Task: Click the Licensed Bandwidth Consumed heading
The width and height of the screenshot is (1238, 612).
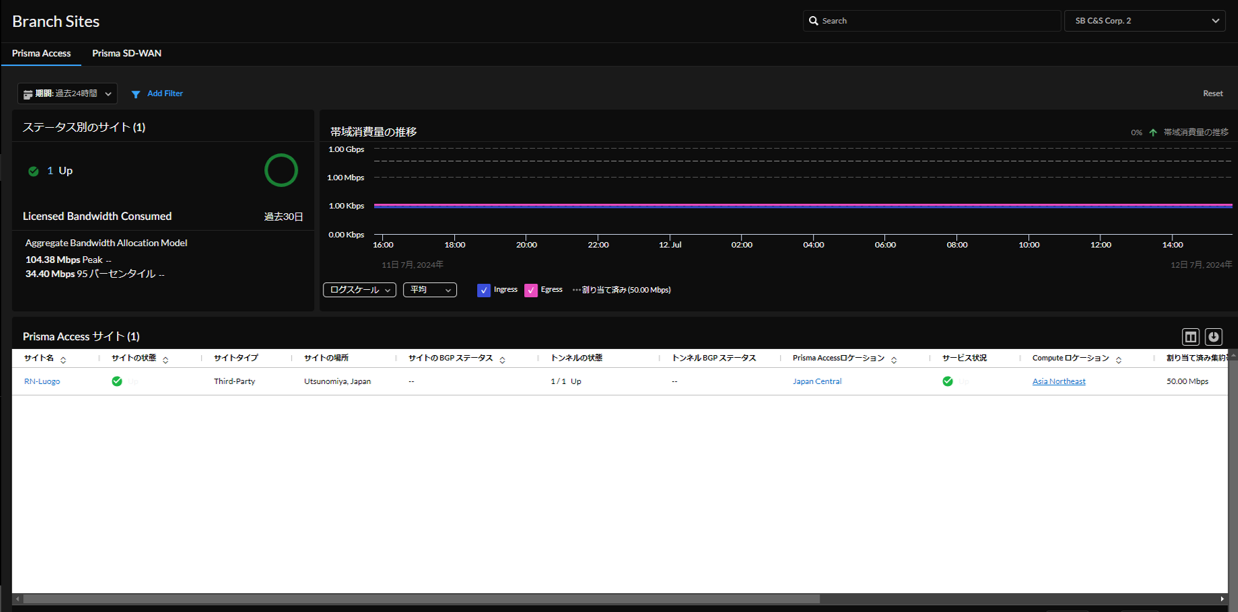Action: pos(97,216)
